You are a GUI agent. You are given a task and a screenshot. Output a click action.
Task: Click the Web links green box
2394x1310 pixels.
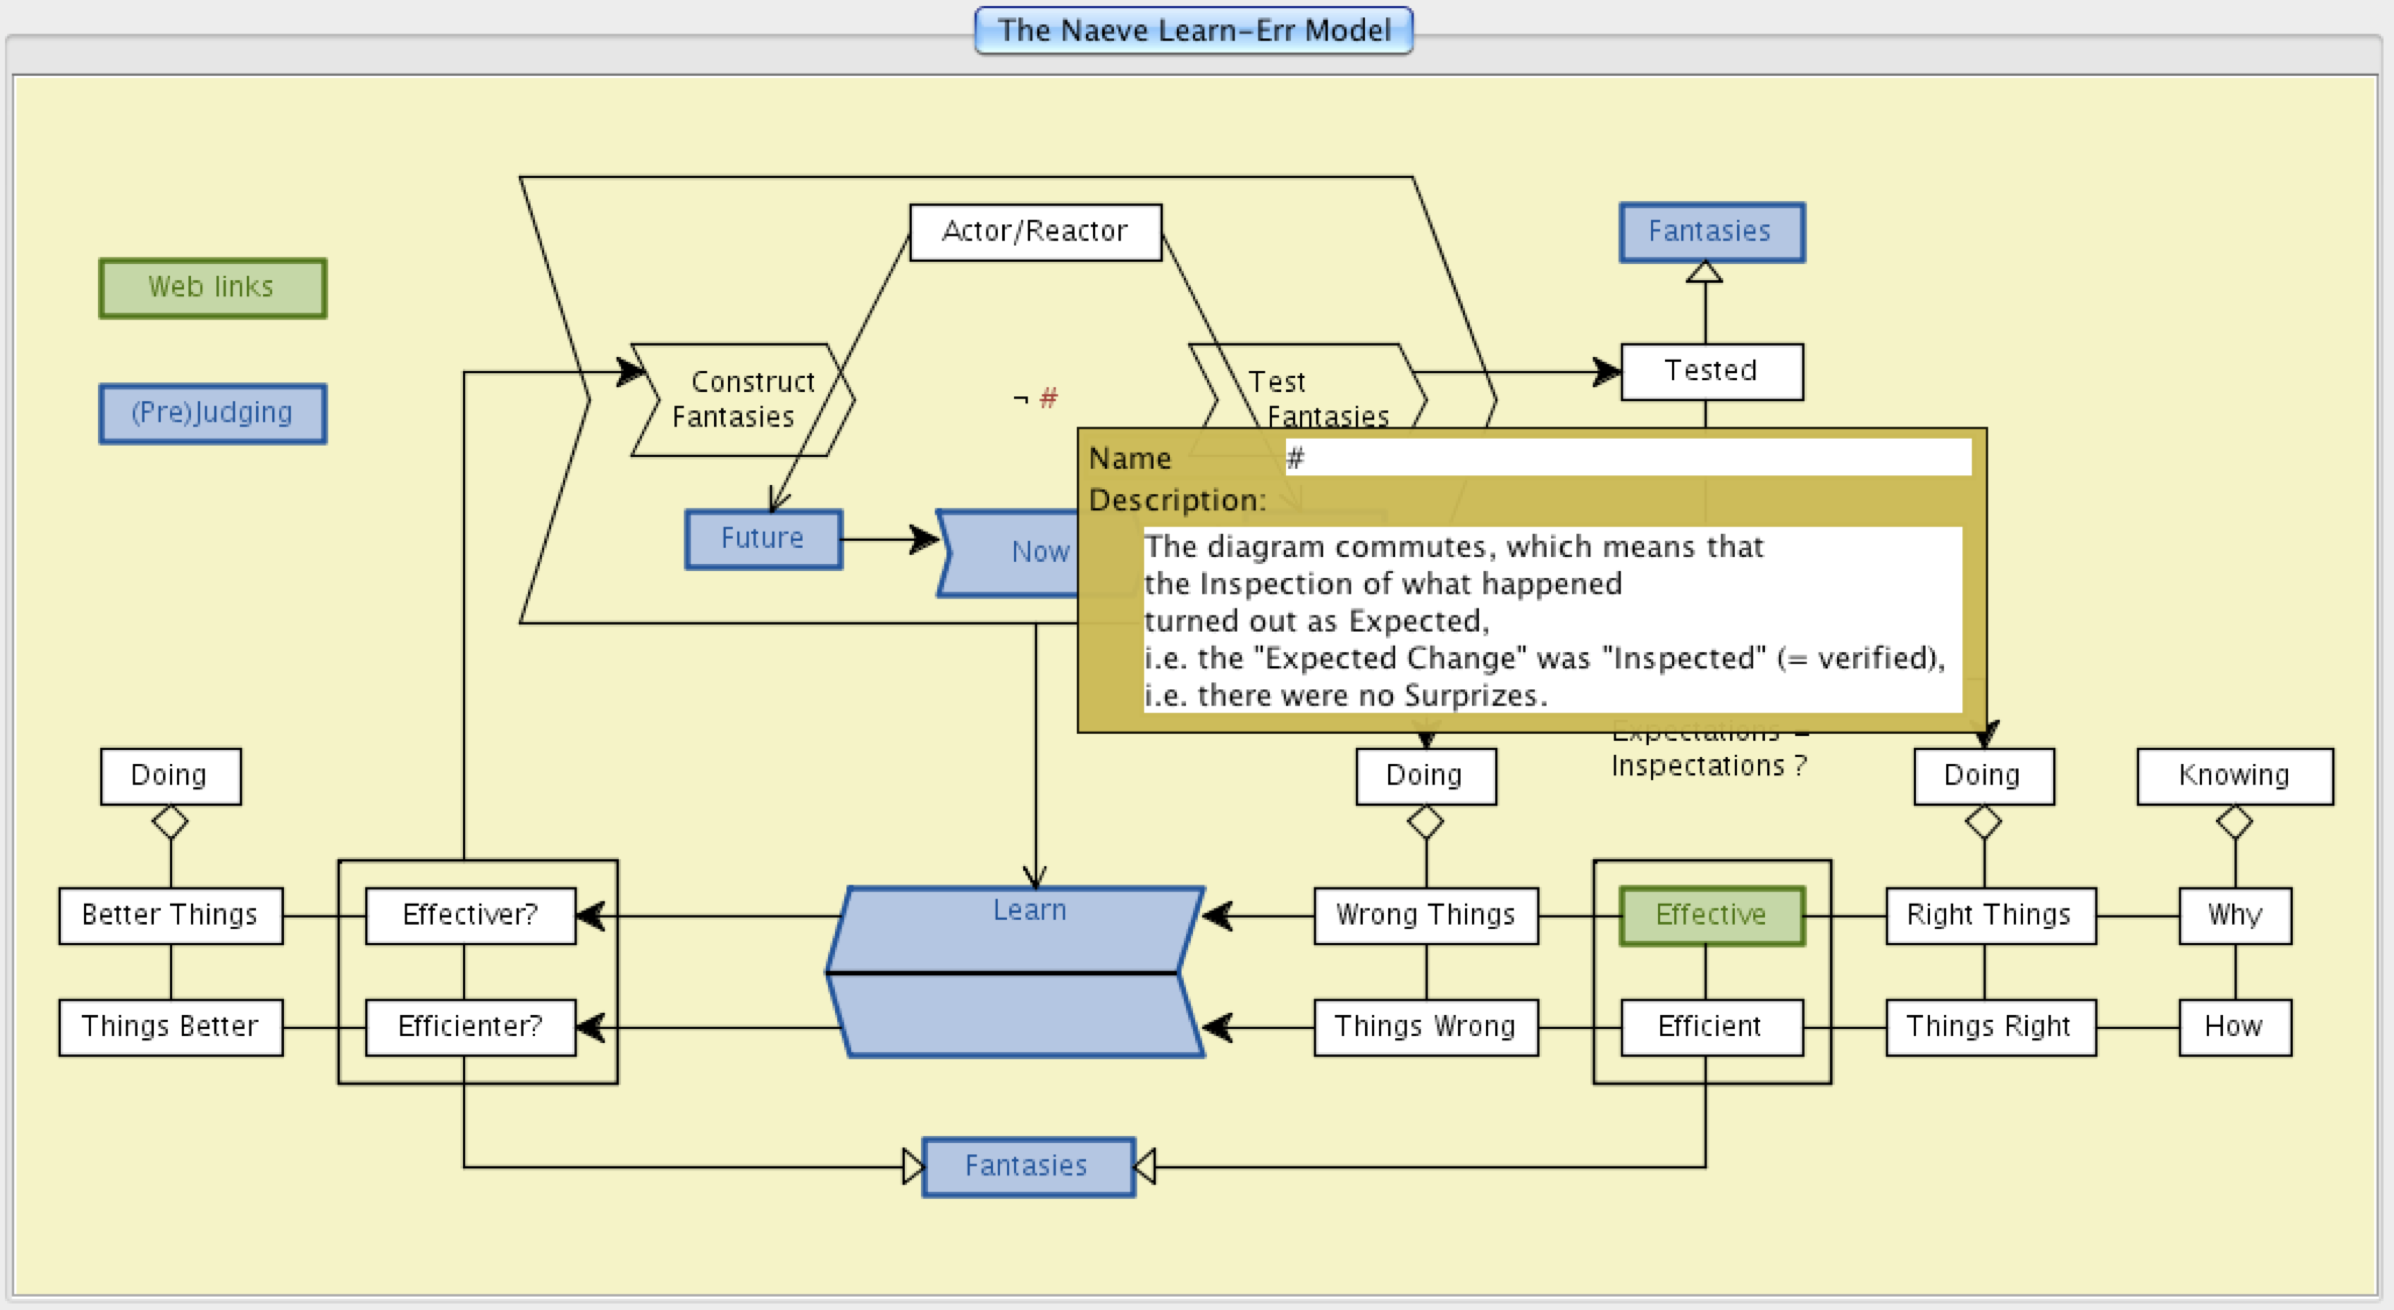[212, 288]
